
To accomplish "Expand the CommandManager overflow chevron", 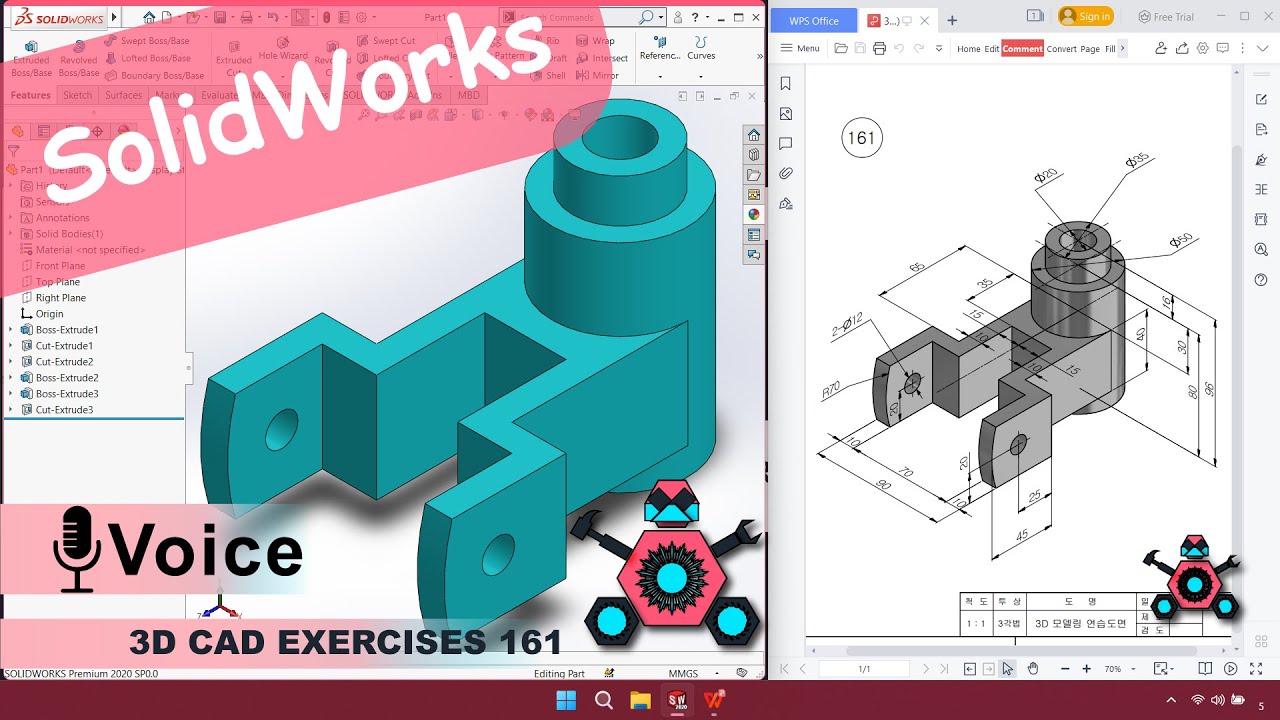I will pos(759,57).
